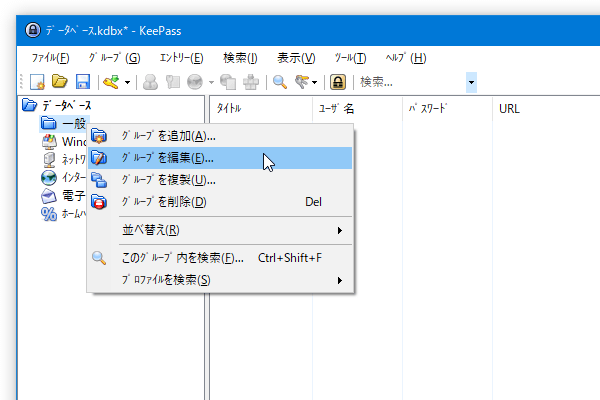Expand the プロファイルを検索(S) submenu
600x400 pixels.
tap(220, 280)
